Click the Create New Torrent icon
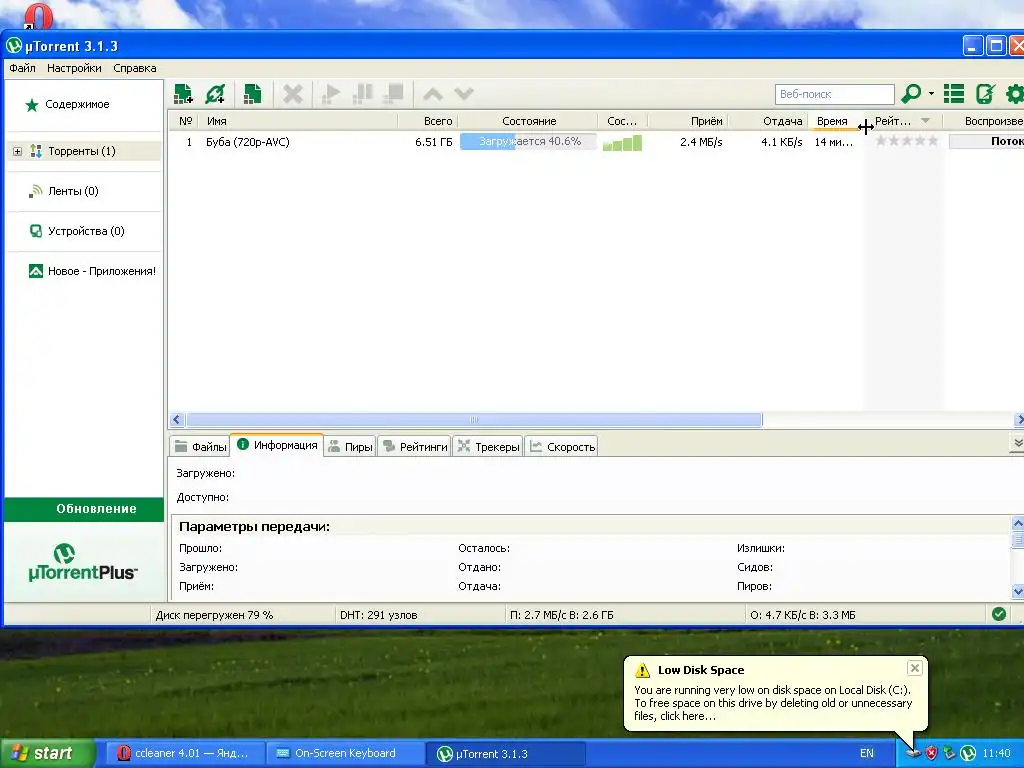Image resolution: width=1024 pixels, height=768 pixels. point(252,94)
